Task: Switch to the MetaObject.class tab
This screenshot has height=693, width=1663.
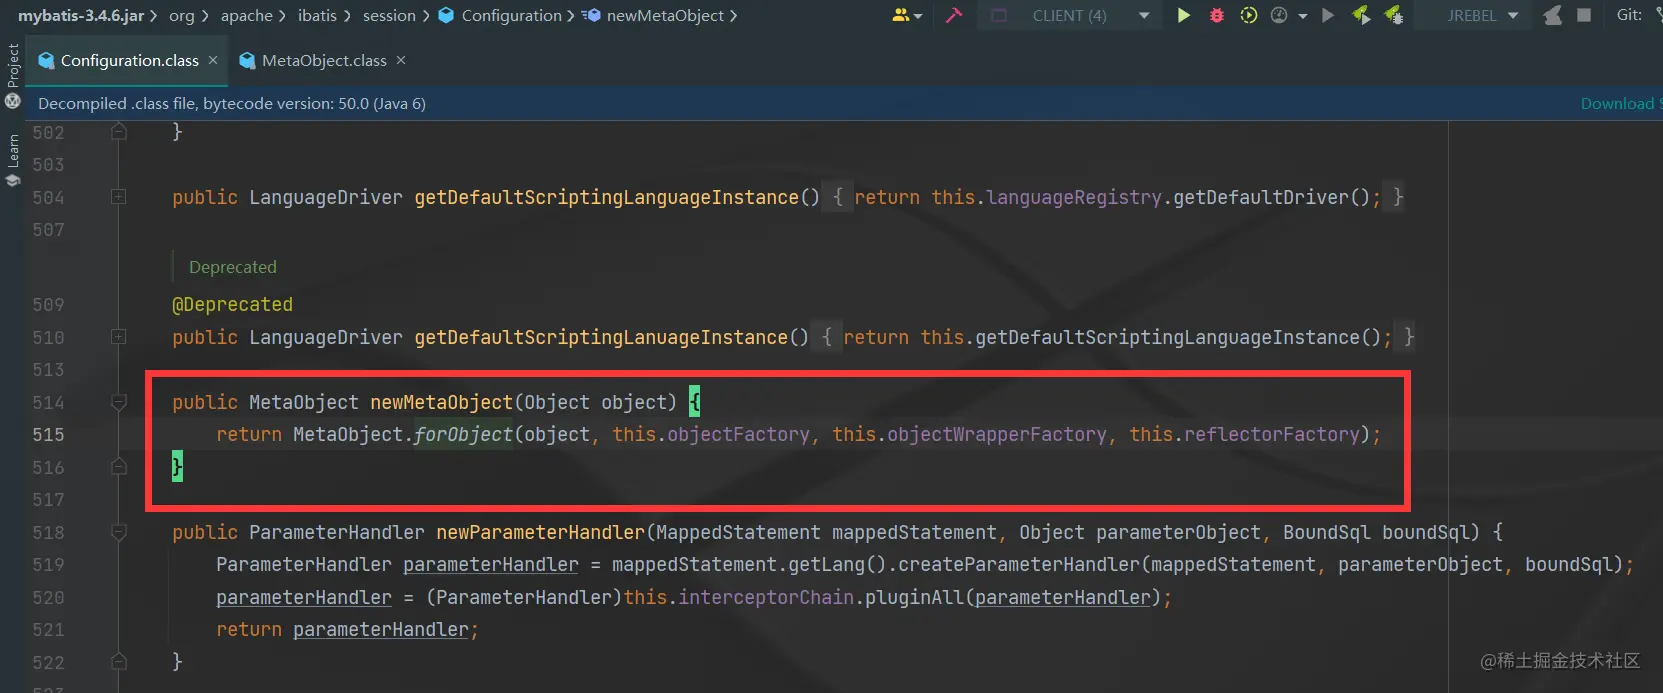Action: pos(324,61)
